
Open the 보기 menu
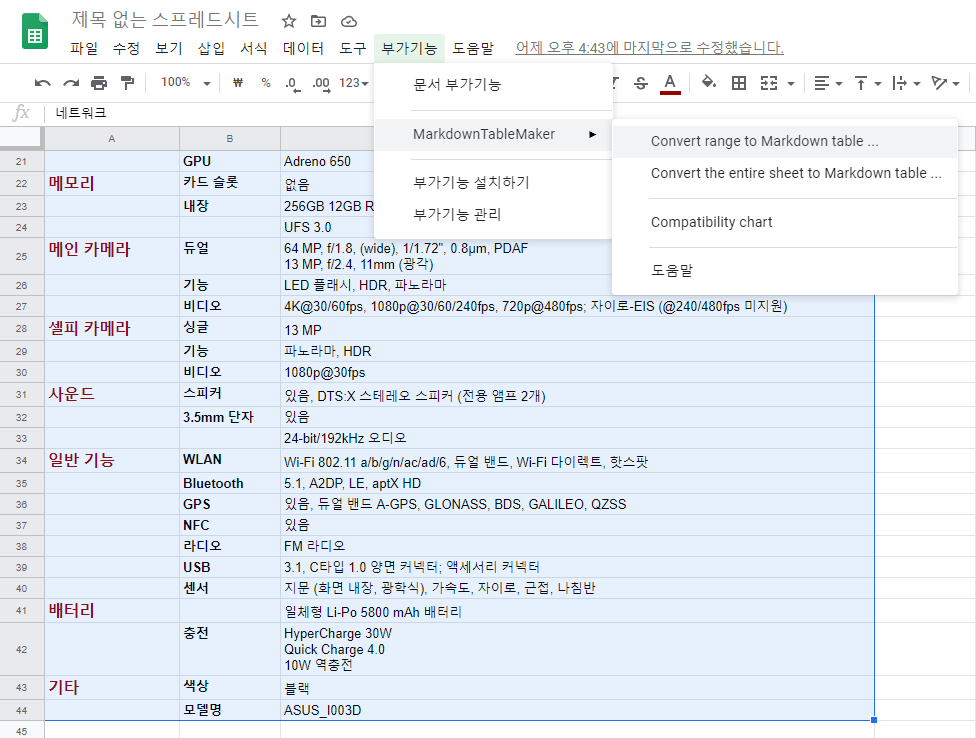point(169,49)
